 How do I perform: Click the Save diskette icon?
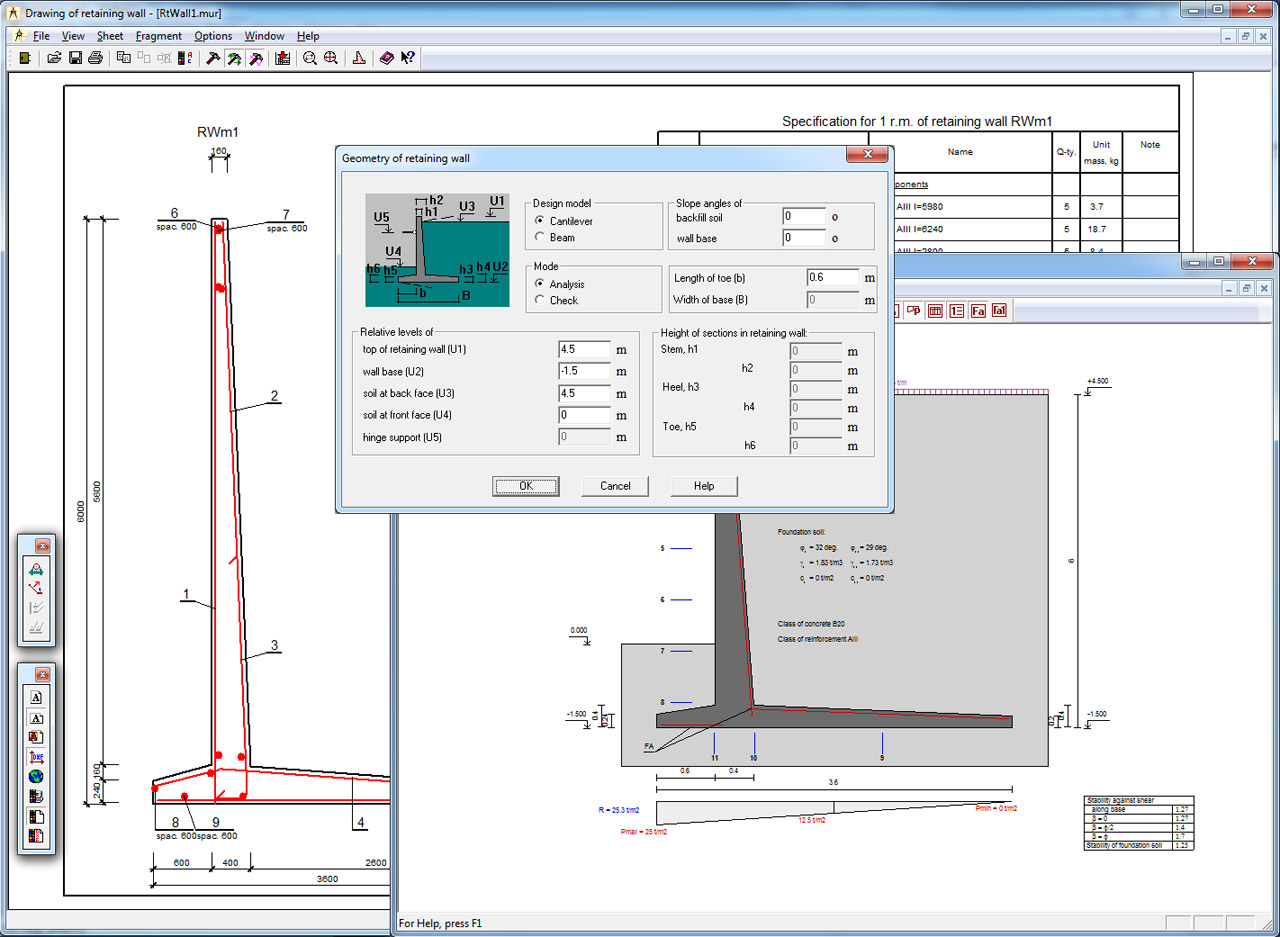click(x=75, y=59)
